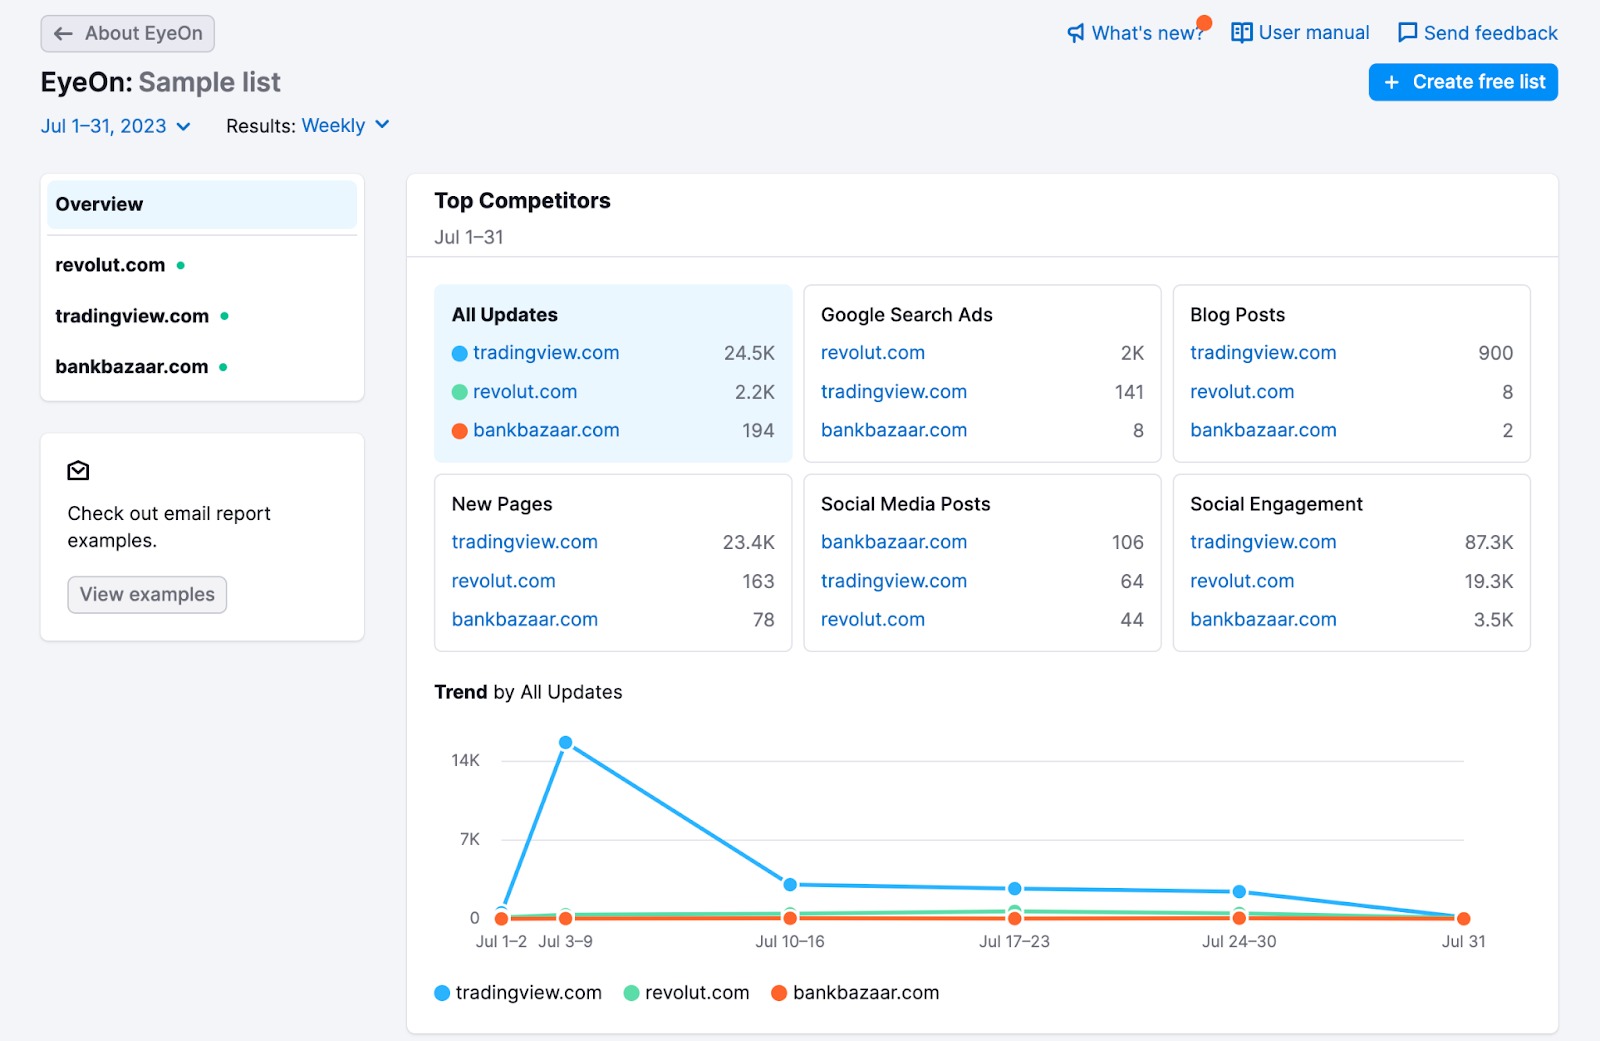1600x1041 pixels.
Task: Click green status dot beside bankbazaar.com sidebar
Action: point(223,367)
